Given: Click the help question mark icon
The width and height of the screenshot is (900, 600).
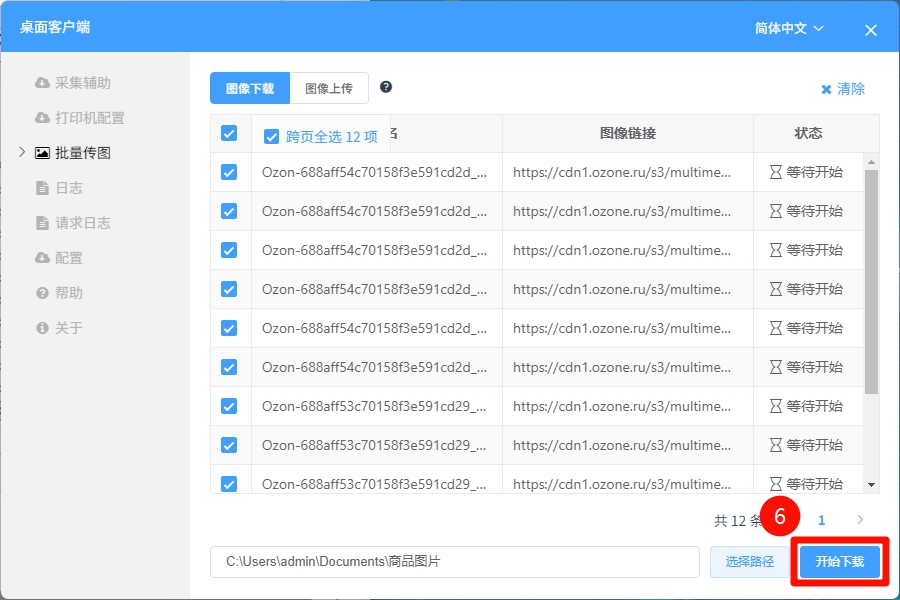Looking at the screenshot, I should pos(386,87).
